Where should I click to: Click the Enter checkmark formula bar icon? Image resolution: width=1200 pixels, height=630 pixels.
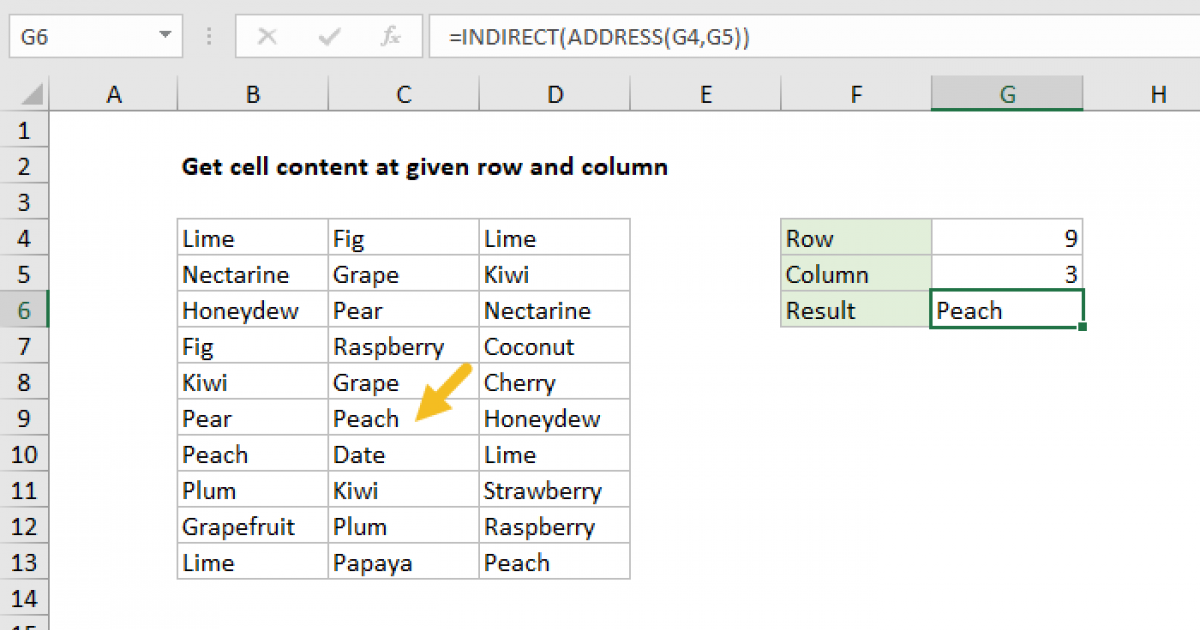pos(328,38)
